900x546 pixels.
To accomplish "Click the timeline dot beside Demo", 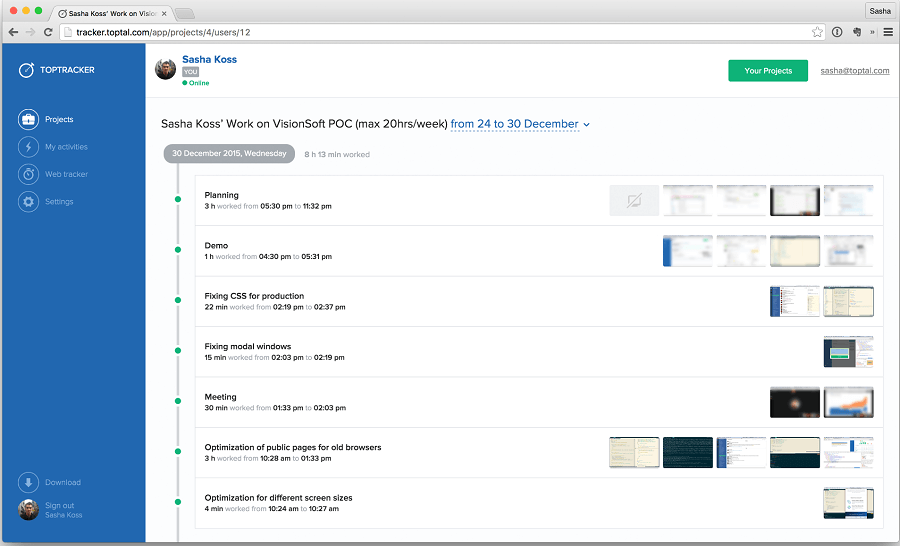I will (178, 250).
